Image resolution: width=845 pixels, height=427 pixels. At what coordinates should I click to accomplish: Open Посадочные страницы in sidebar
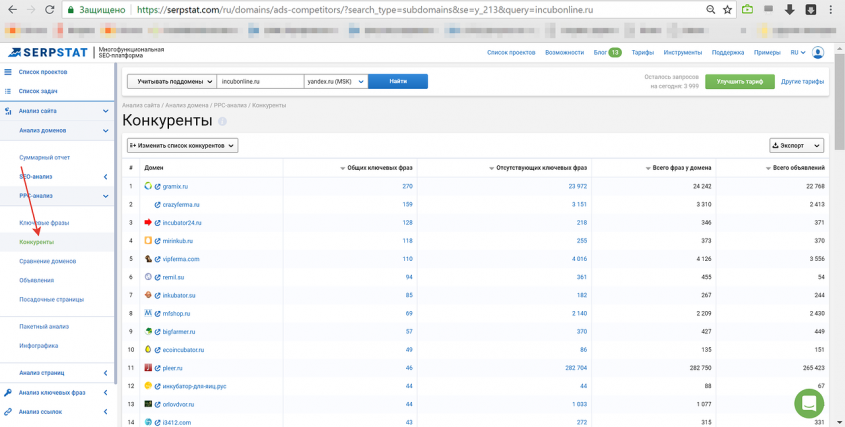pos(51,299)
